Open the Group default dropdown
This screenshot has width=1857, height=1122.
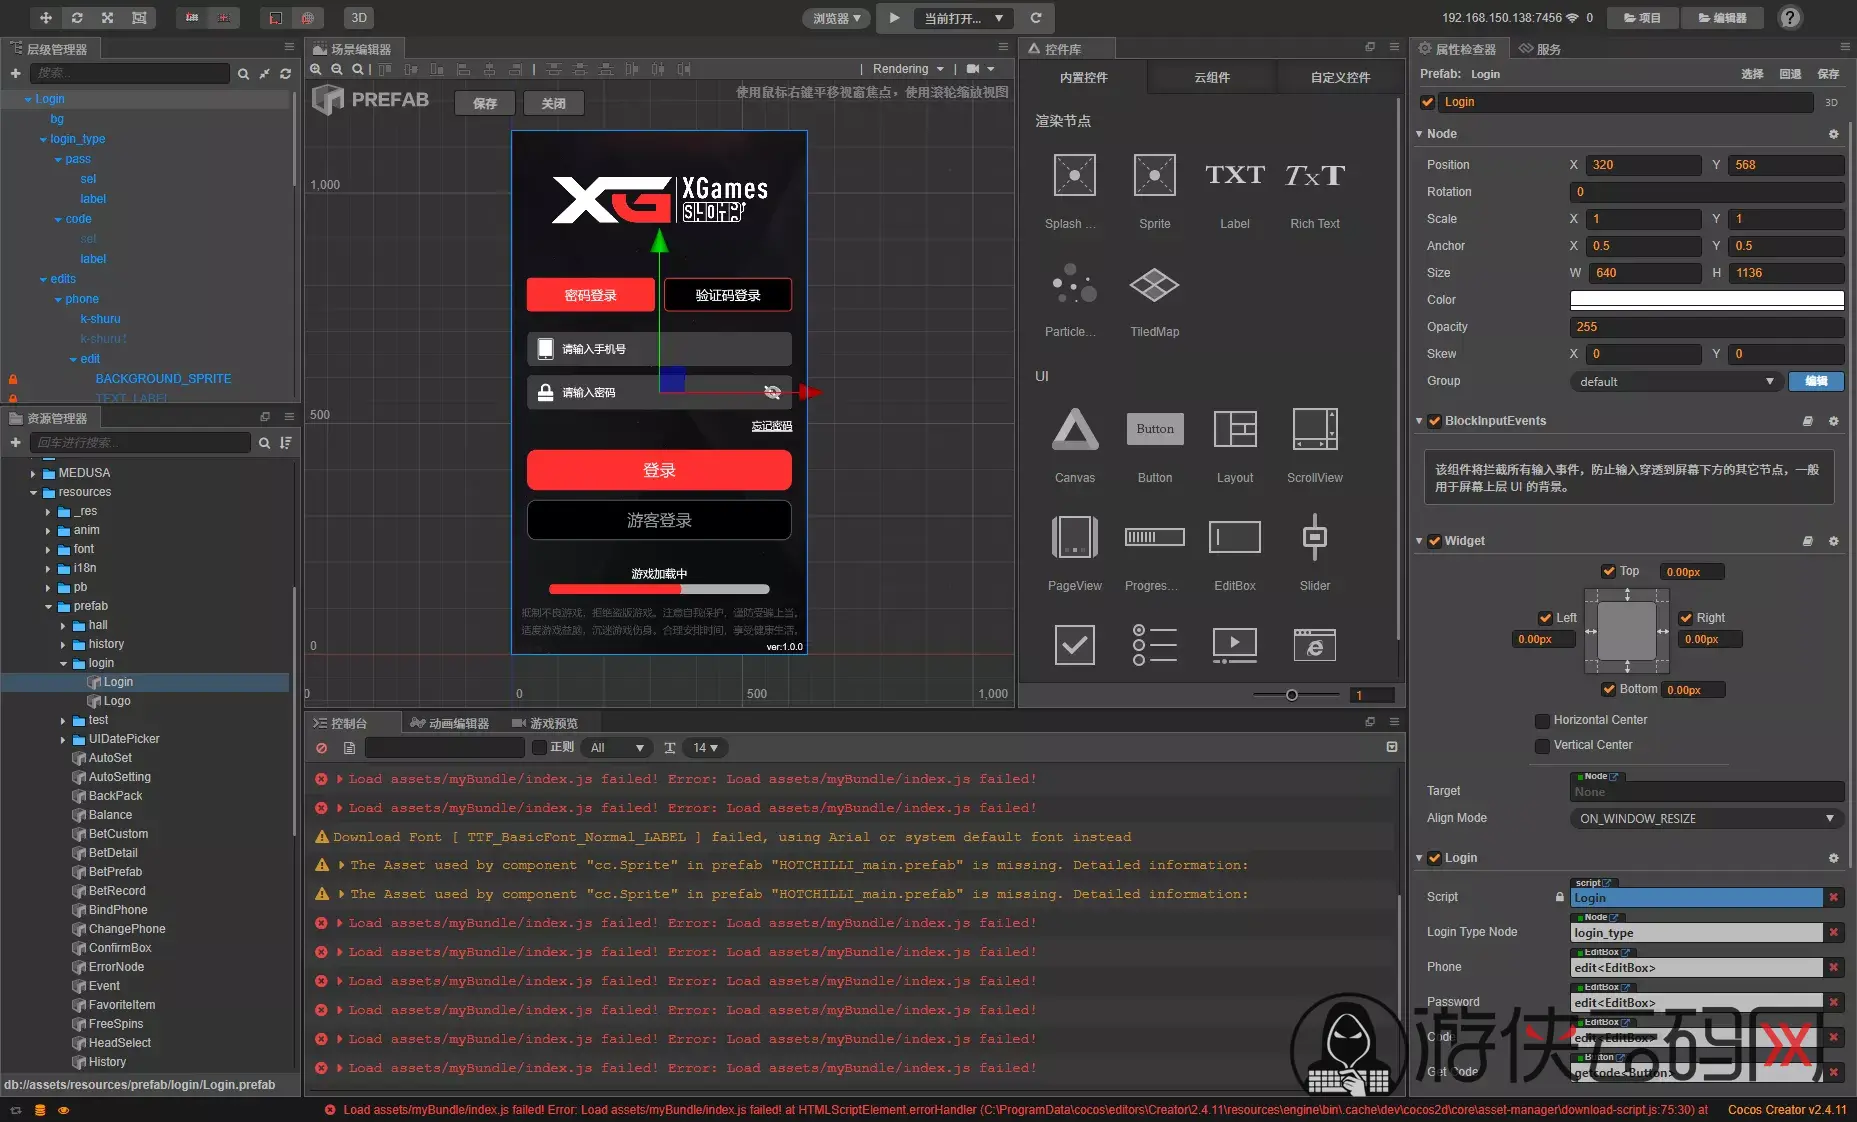[x=1676, y=381]
